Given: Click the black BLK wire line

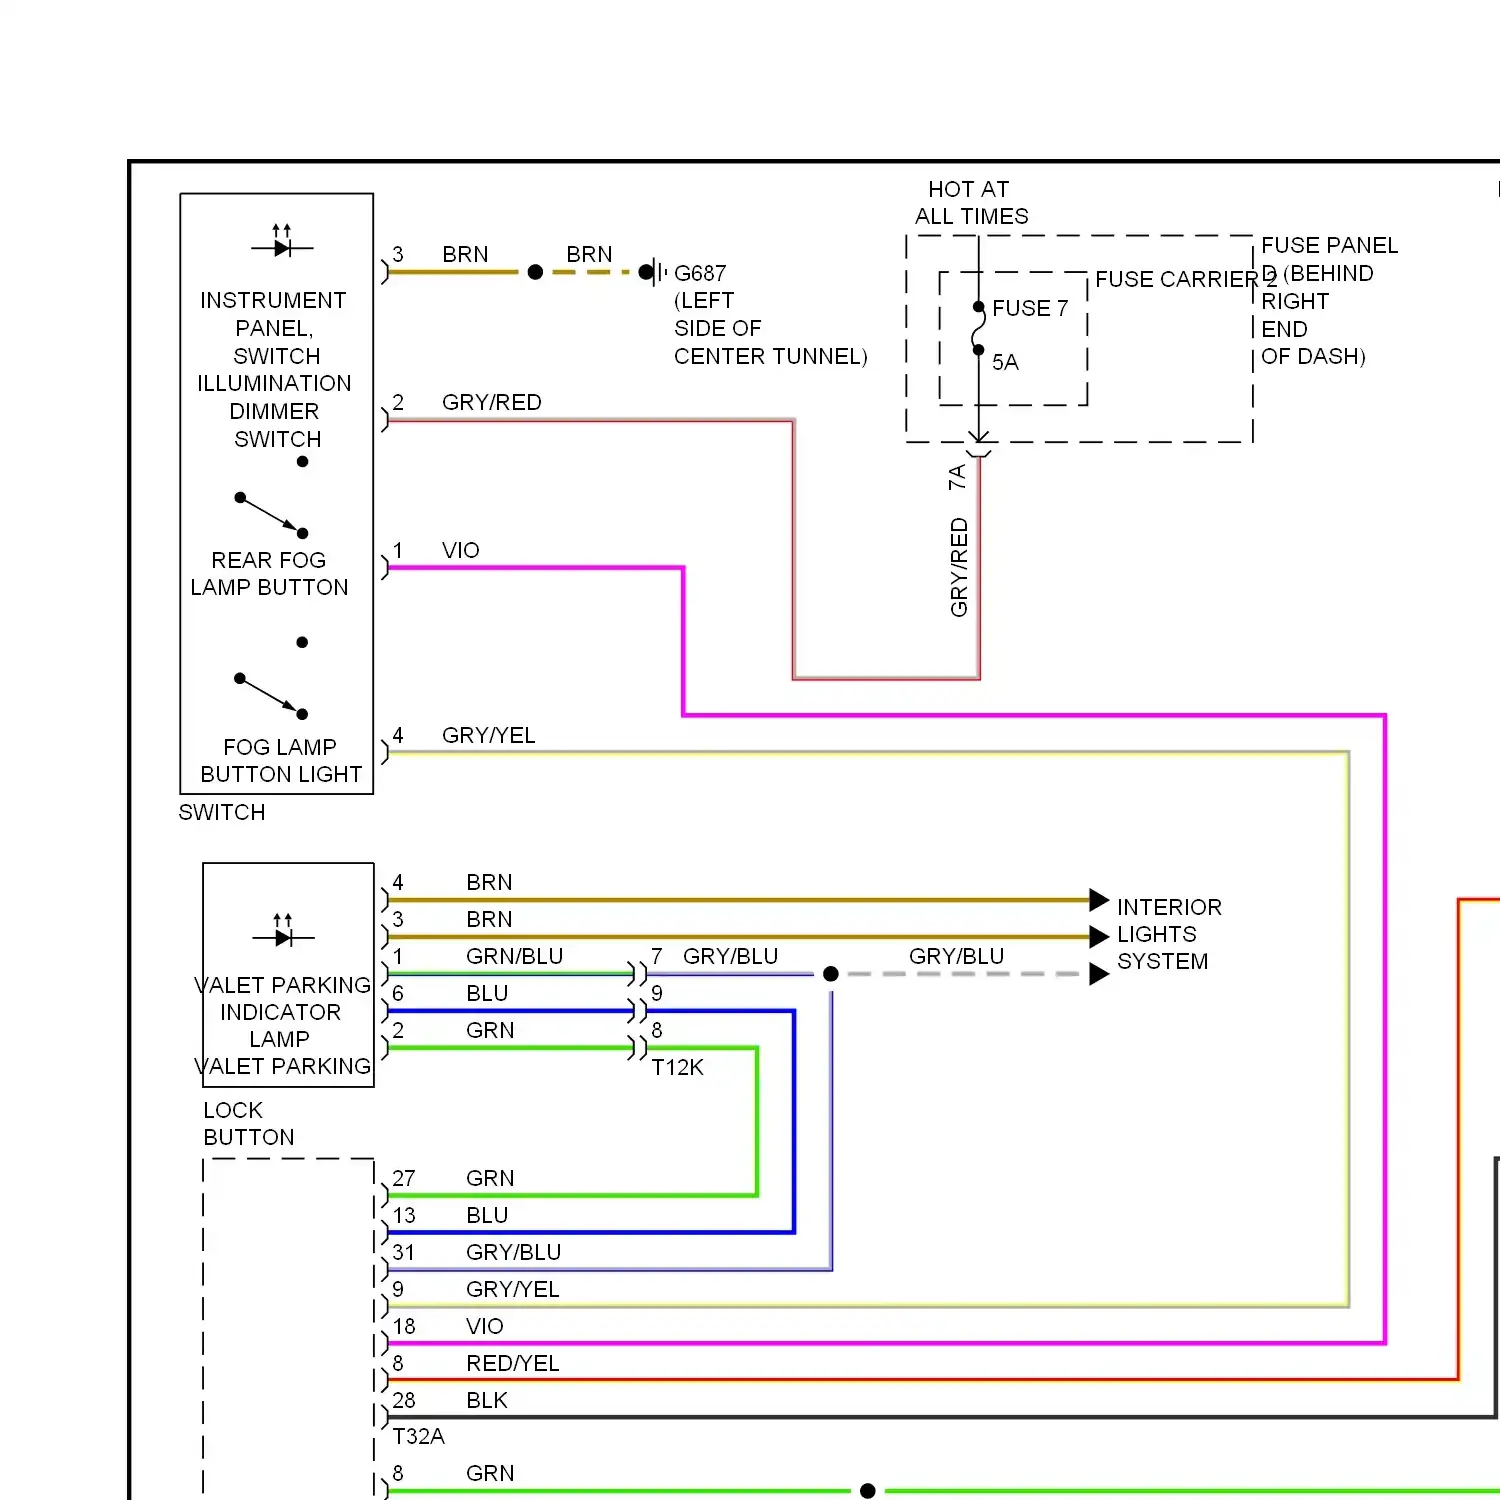Looking at the screenshot, I should (940, 1417).
